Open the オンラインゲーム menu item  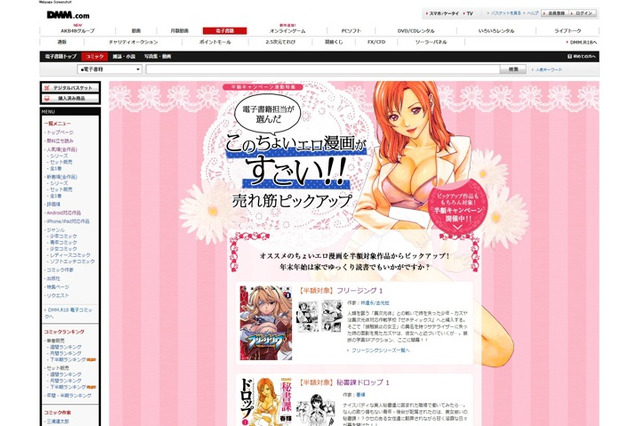pos(287,31)
